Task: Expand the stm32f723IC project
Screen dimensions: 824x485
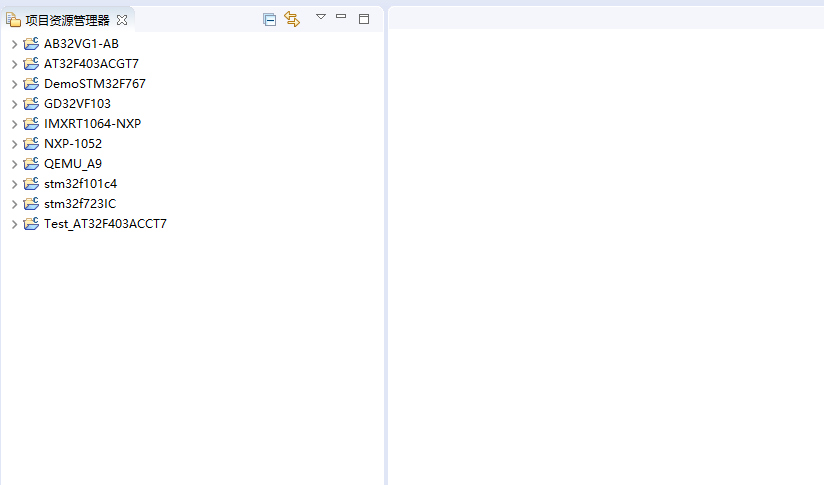Action: tap(15, 204)
